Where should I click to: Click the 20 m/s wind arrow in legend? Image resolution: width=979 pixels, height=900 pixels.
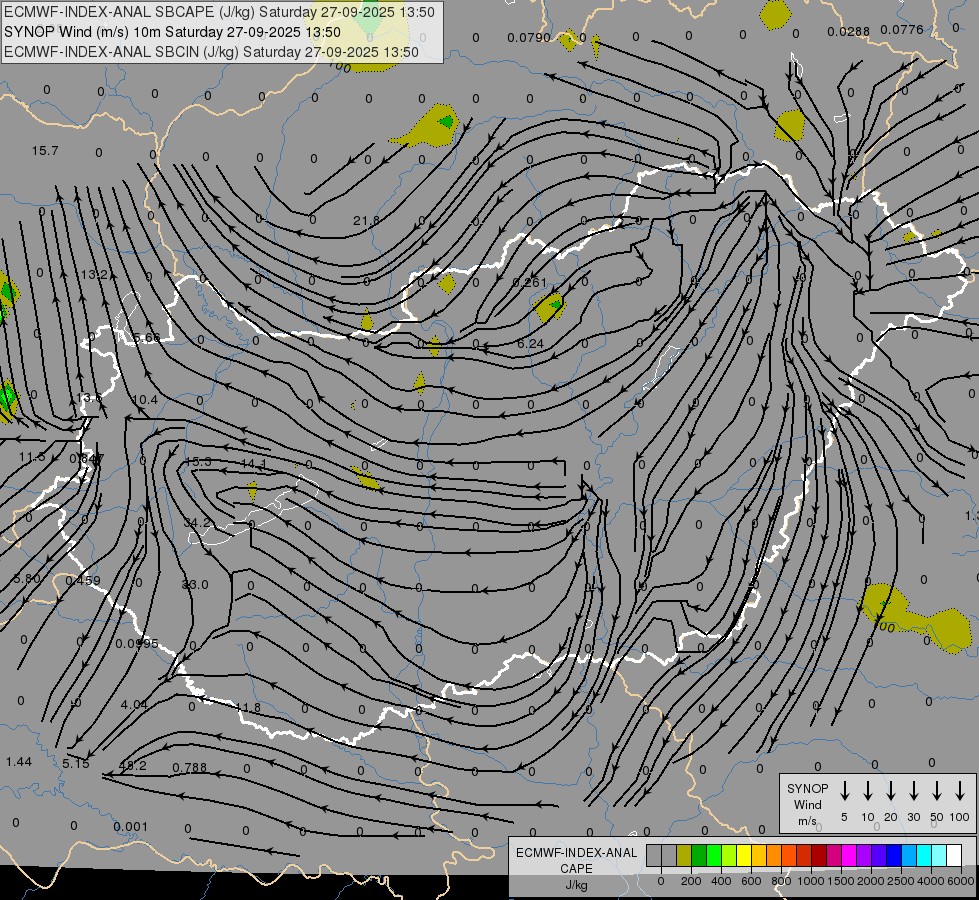click(890, 791)
